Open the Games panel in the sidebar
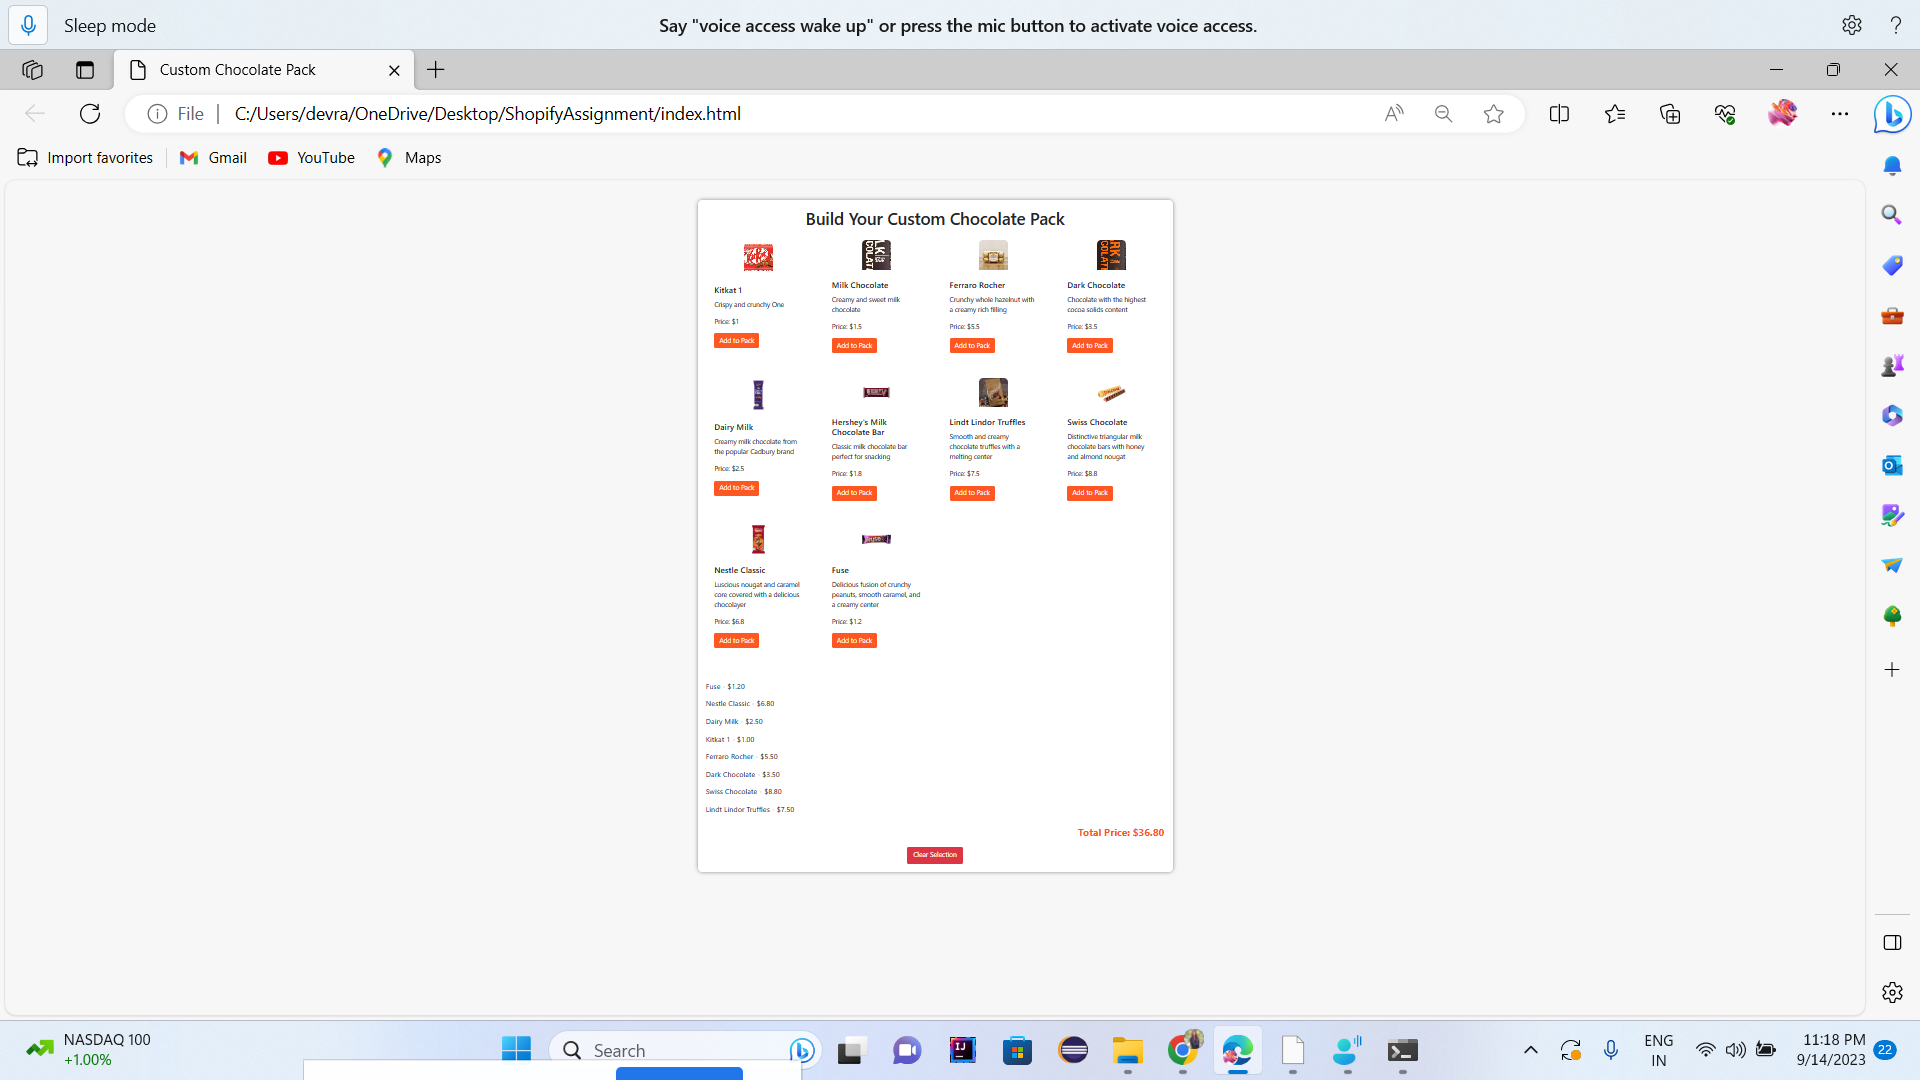Image resolution: width=1920 pixels, height=1080 pixels. [1892, 365]
